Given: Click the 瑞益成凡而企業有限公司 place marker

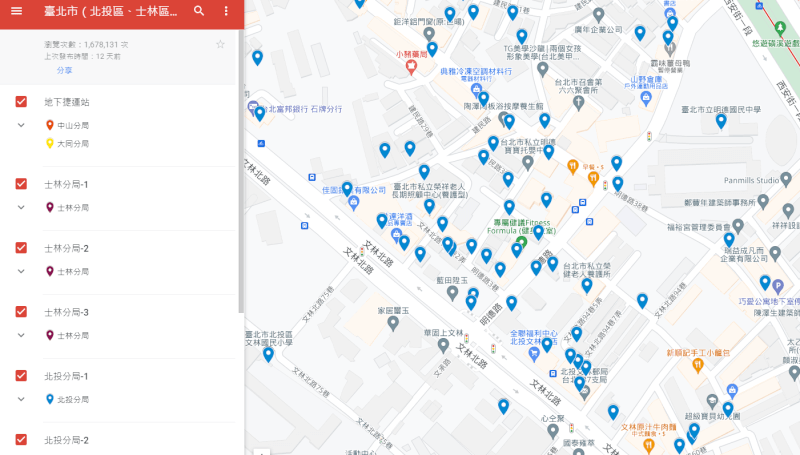Looking at the screenshot, I should (x=775, y=253).
